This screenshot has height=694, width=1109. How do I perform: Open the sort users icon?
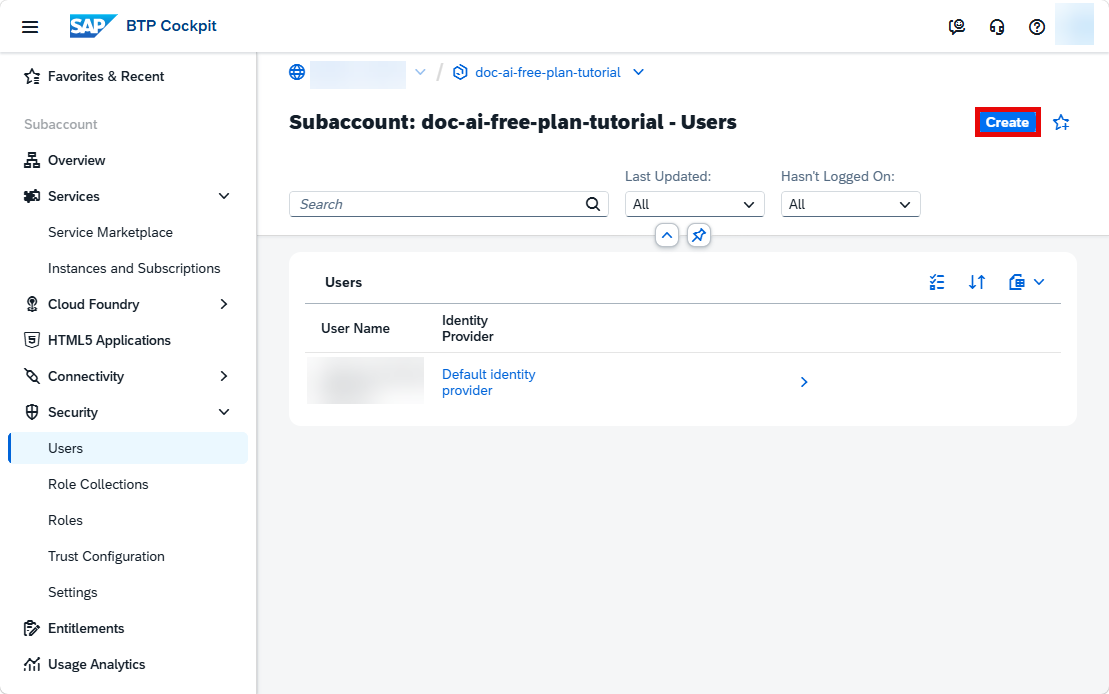(977, 282)
